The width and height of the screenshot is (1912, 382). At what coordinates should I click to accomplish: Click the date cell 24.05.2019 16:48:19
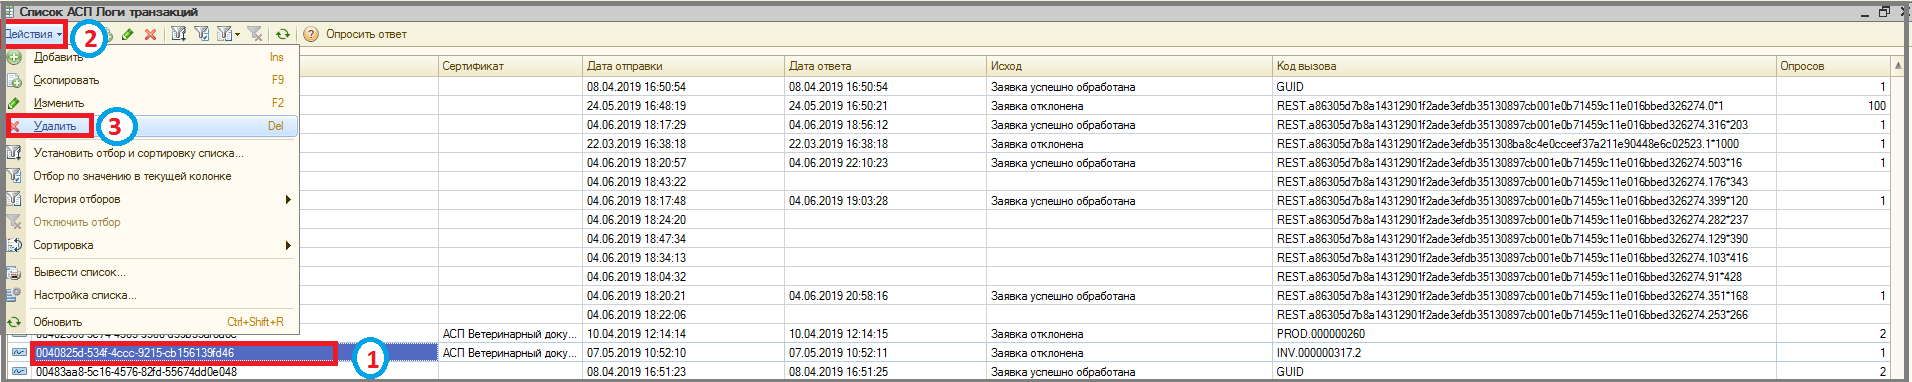coord(636,106)
